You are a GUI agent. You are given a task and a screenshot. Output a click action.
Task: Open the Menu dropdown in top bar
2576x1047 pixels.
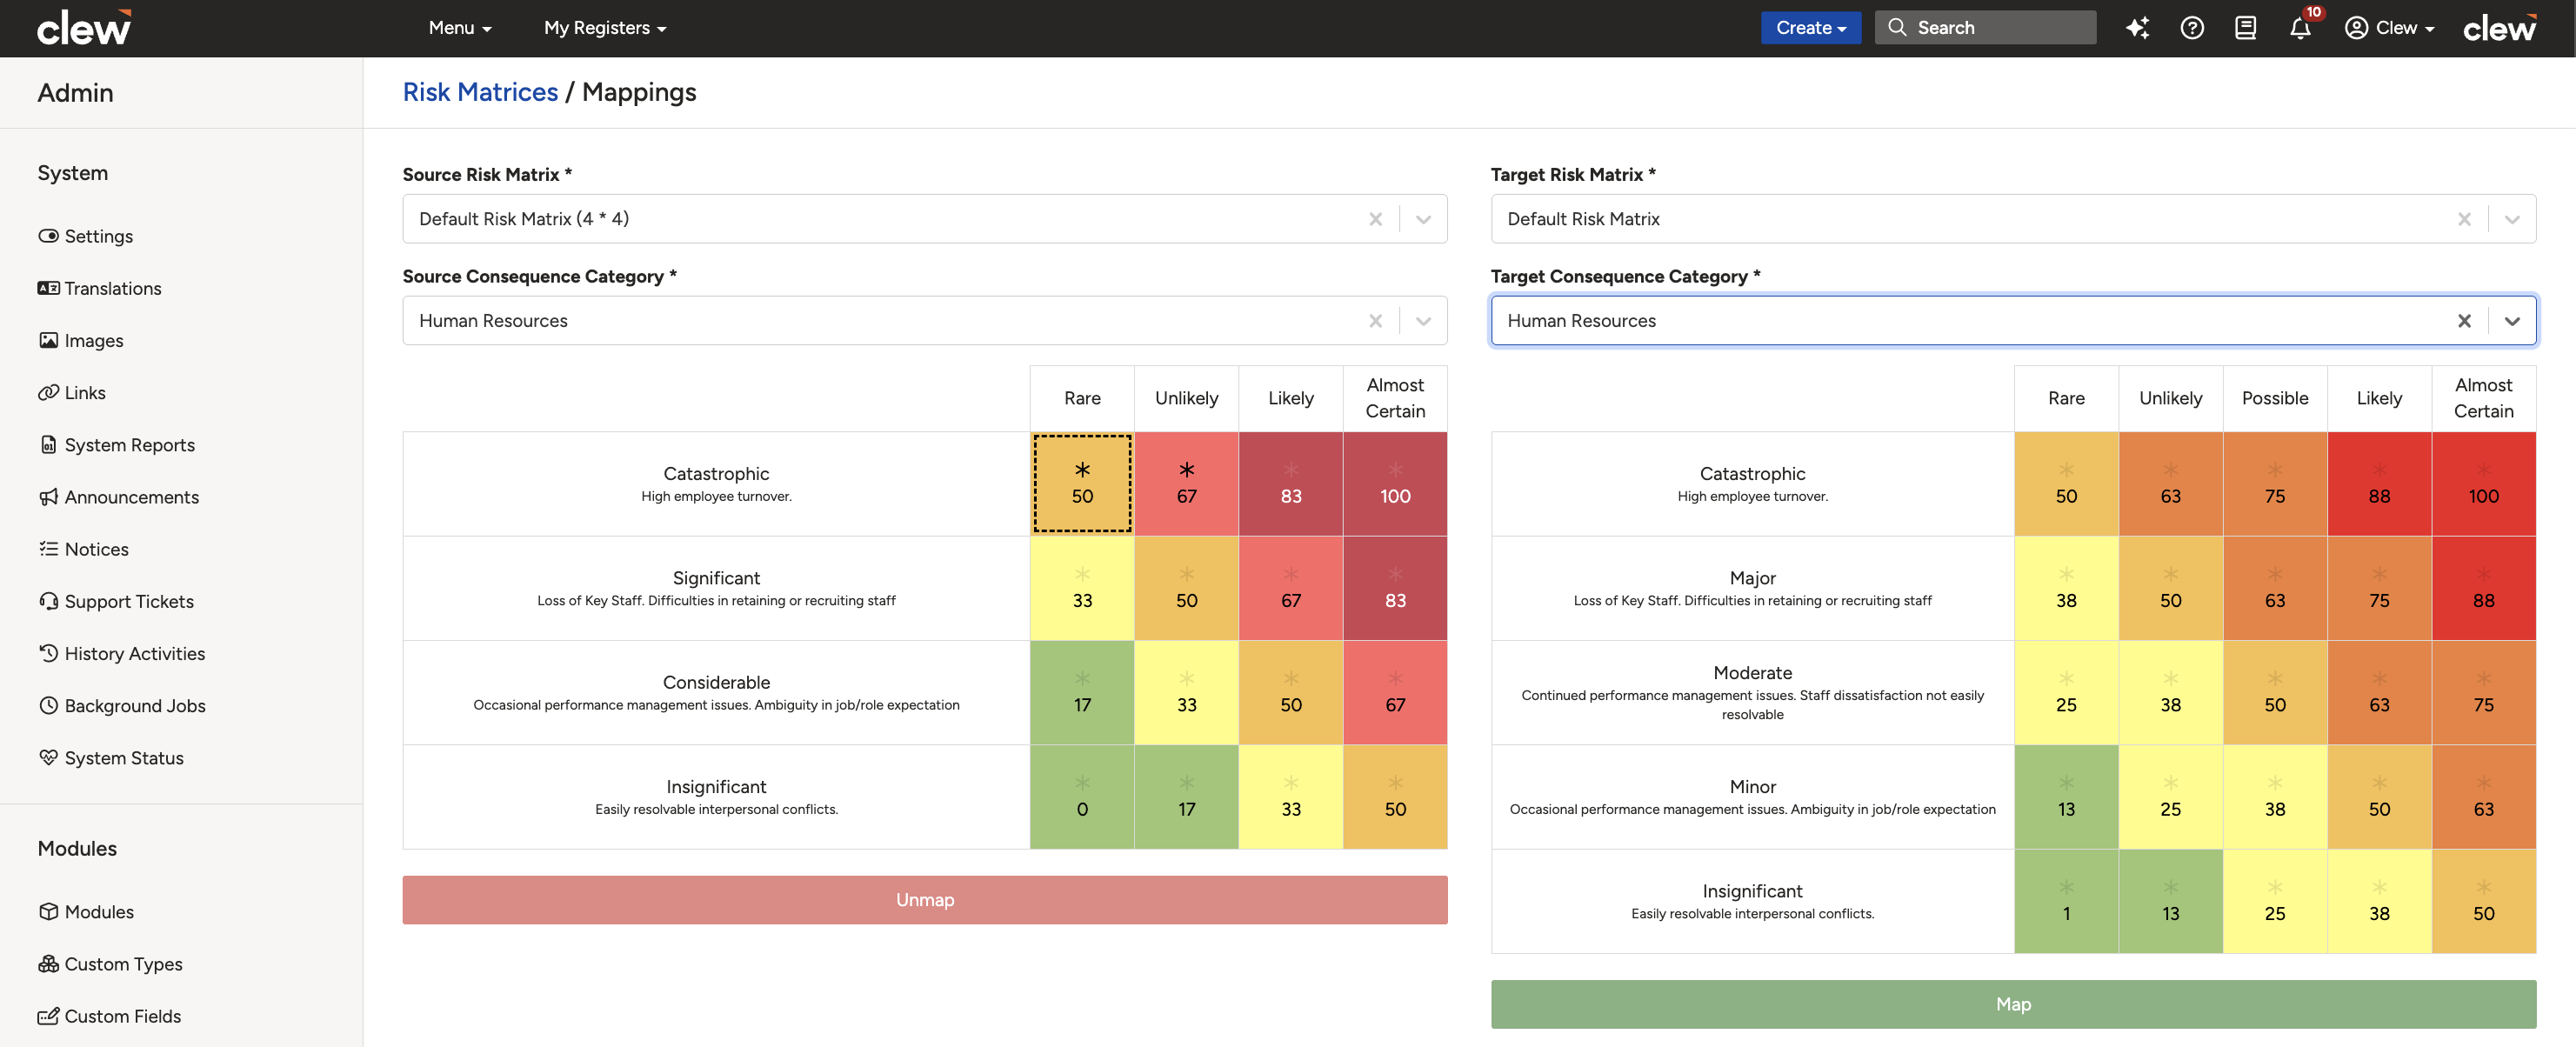[x=460, y=28]
